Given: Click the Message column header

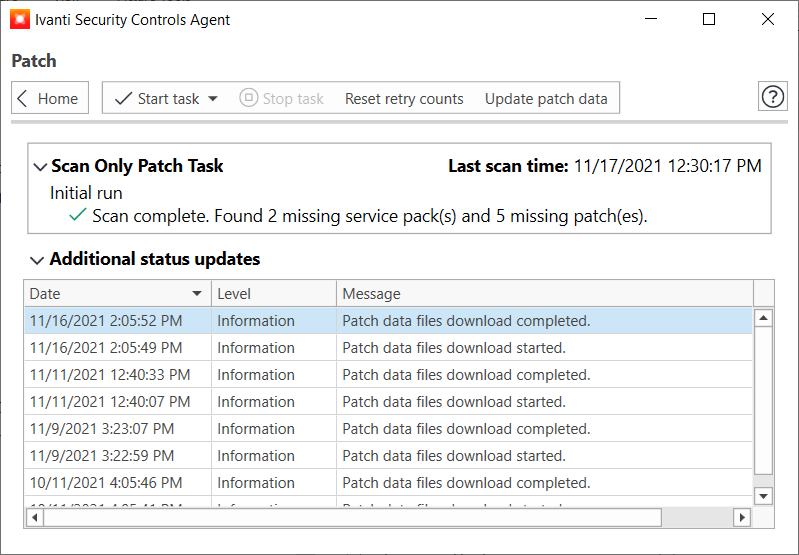Looking at the screenshot, I should (545, 294).
